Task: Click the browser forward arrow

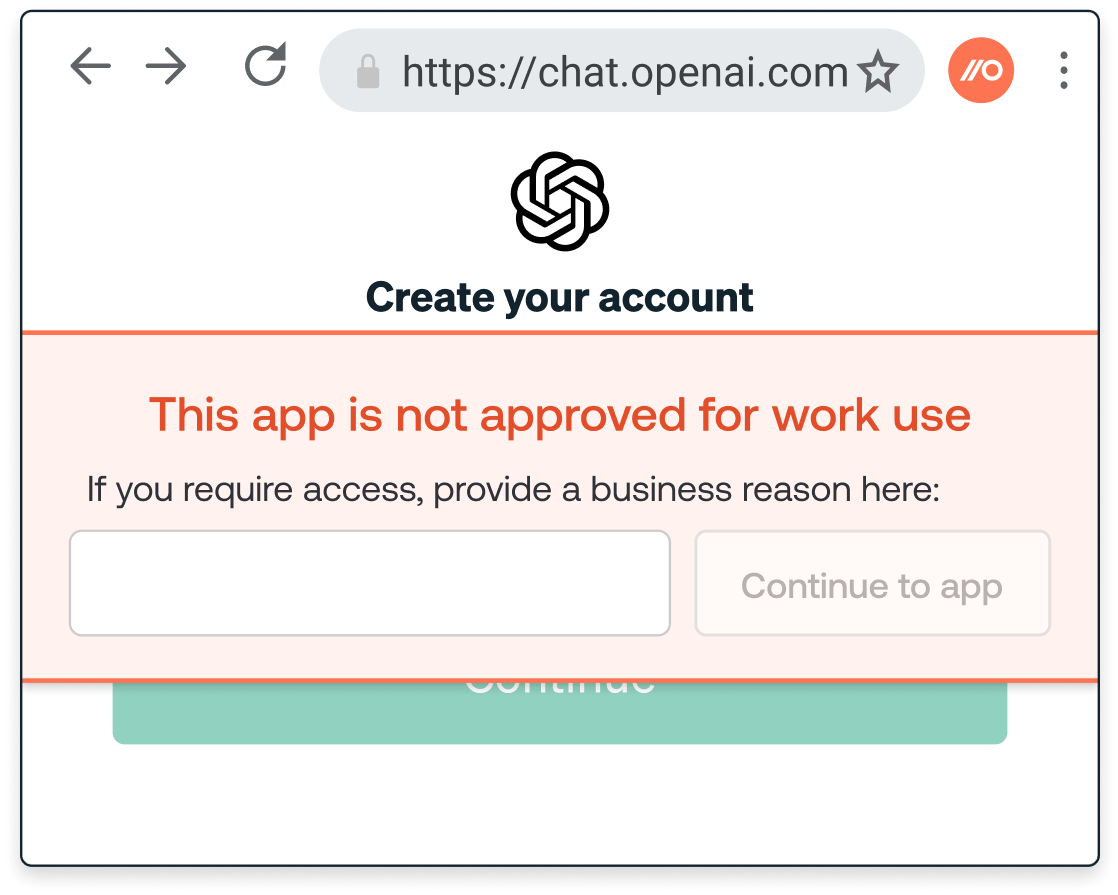Action: click(166, 66)
